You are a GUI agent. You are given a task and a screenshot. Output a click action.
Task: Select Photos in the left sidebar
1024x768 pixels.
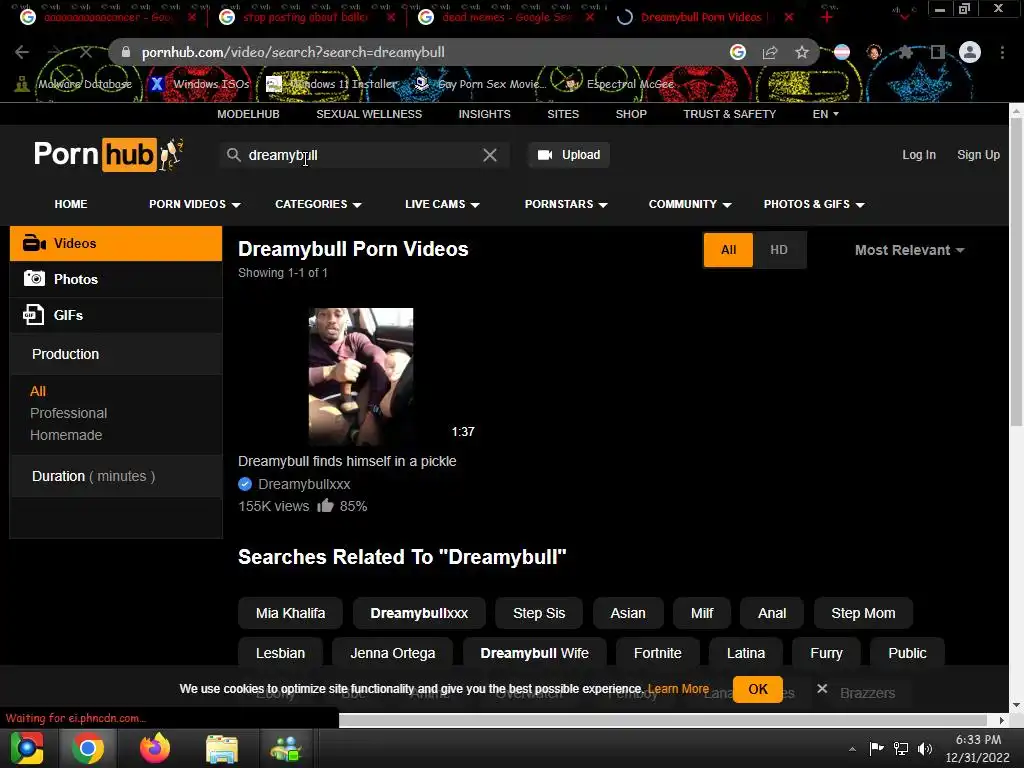(116, 280)
